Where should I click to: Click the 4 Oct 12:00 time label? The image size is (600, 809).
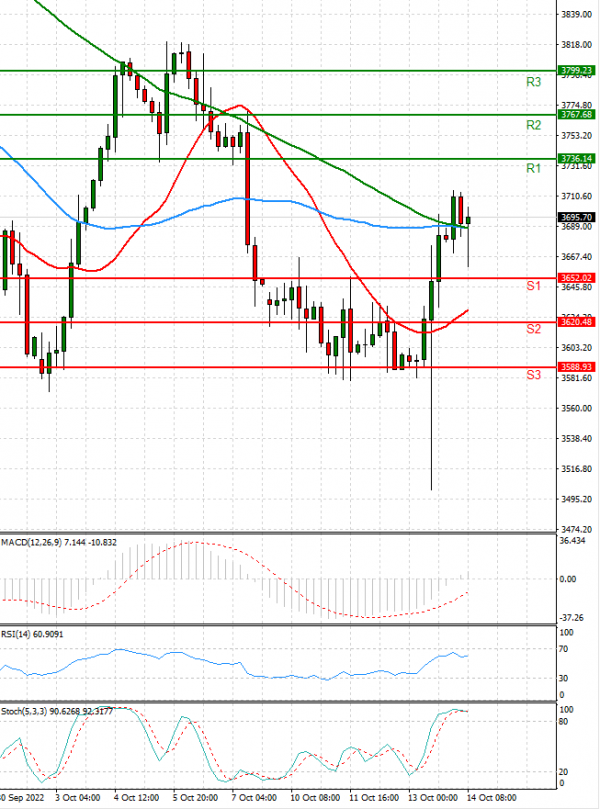tap(137, 798)
